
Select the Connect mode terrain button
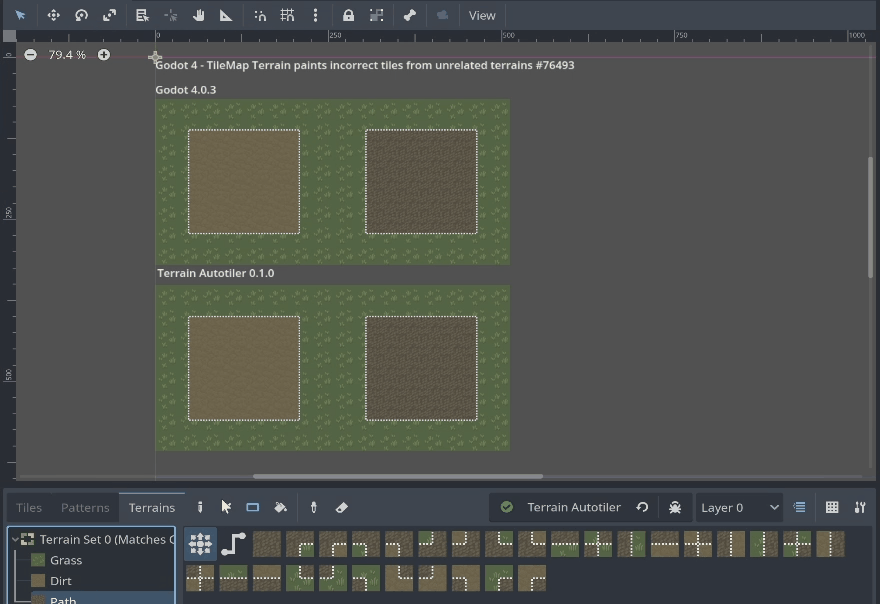coord(200,544)
